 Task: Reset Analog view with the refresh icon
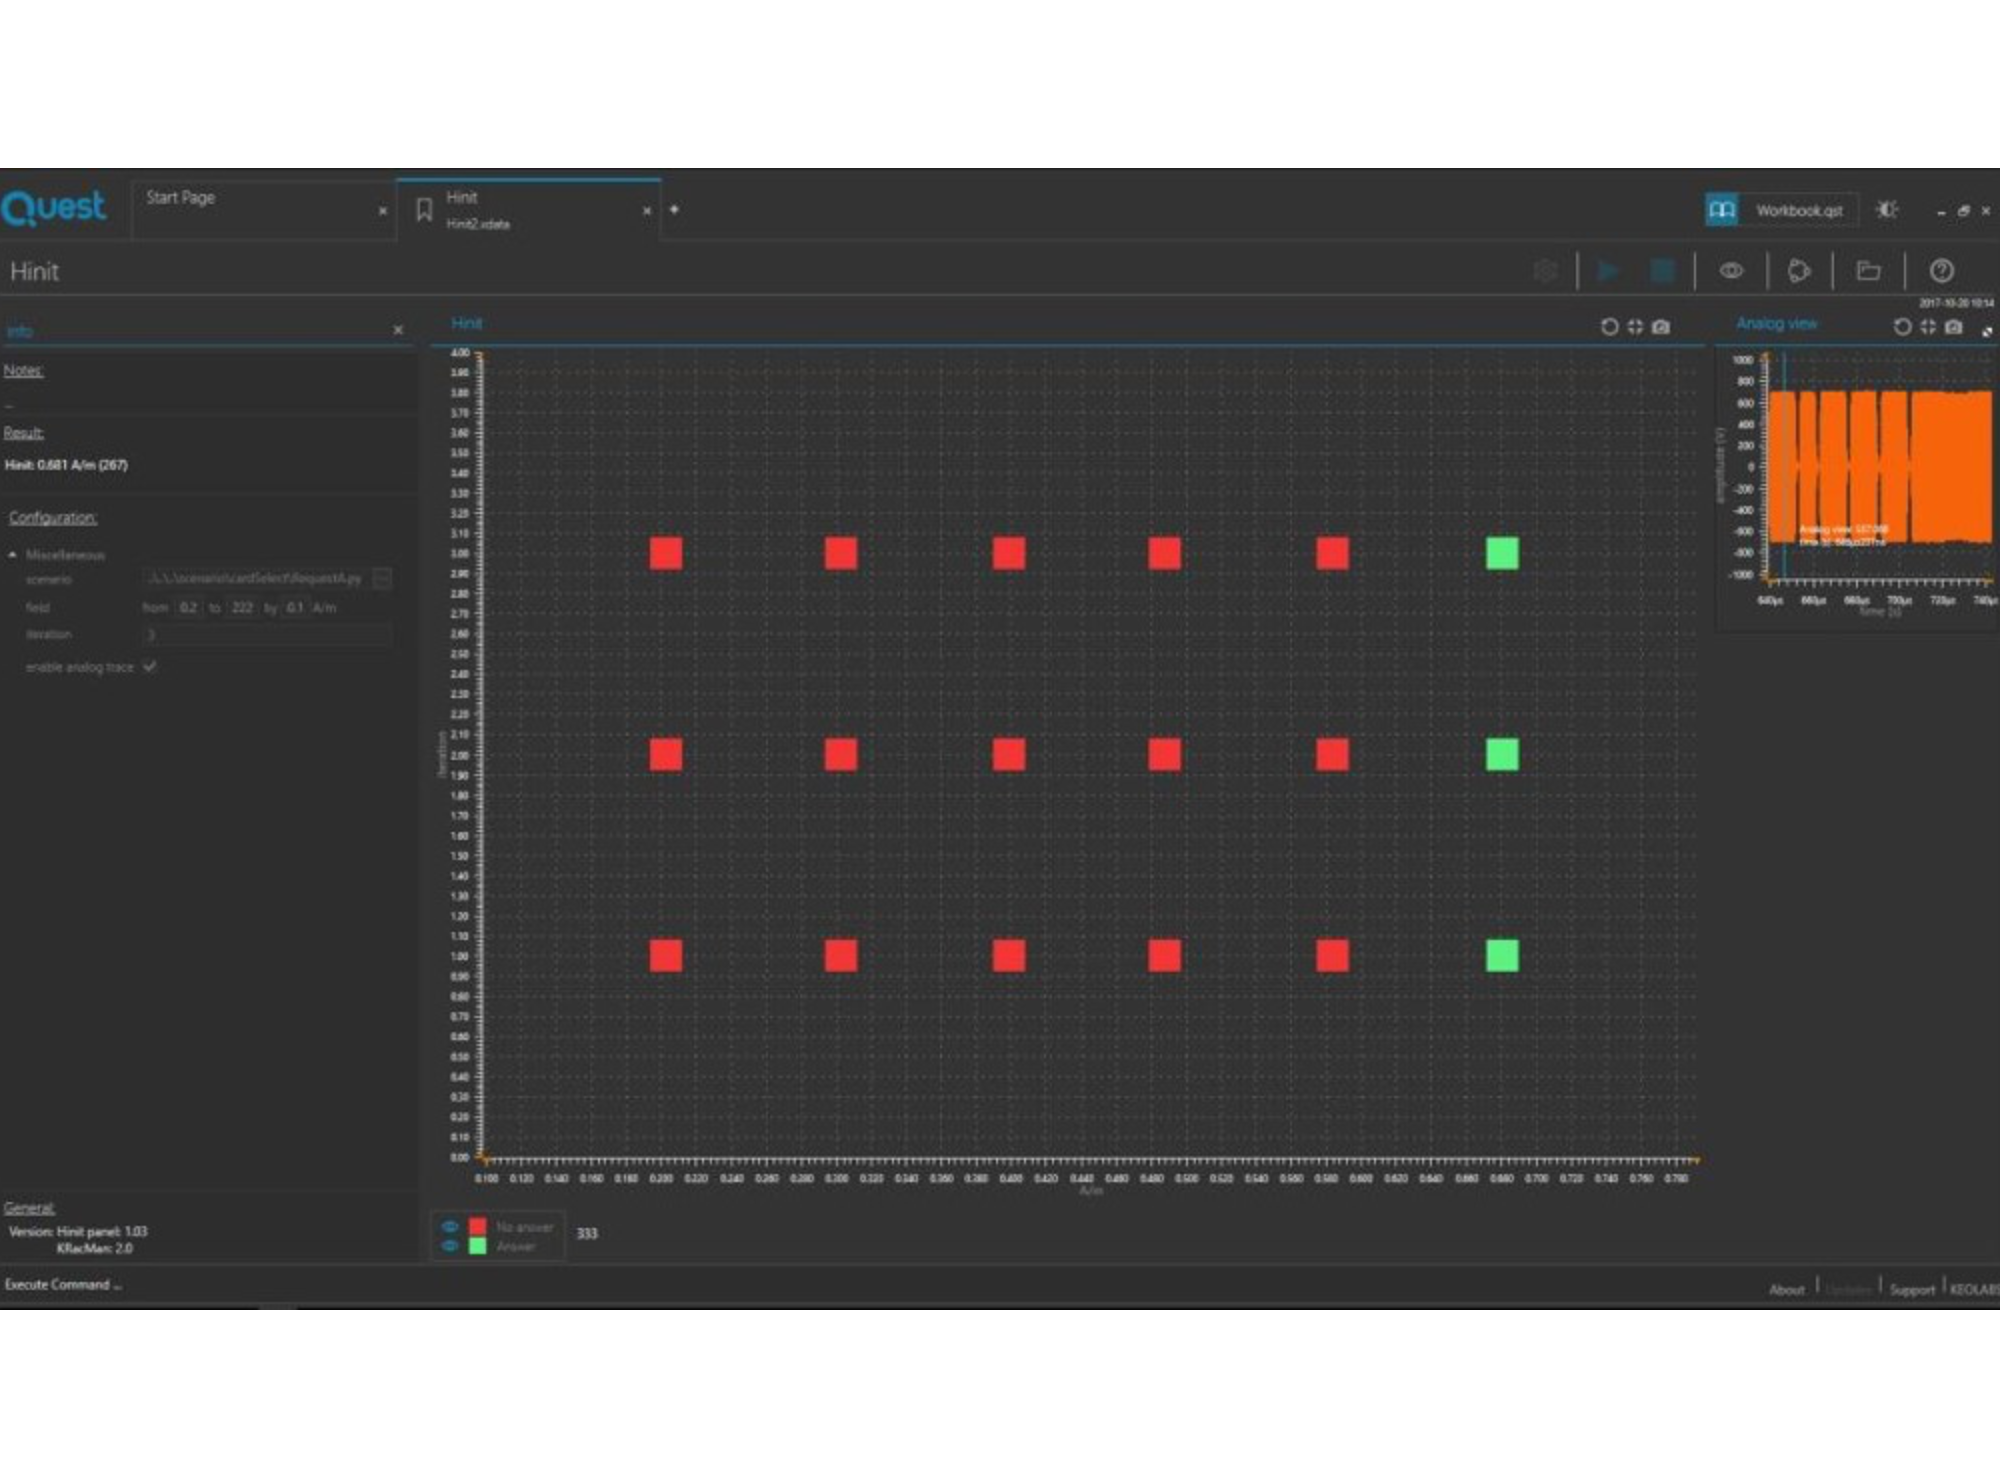(x=1902, y=327)
